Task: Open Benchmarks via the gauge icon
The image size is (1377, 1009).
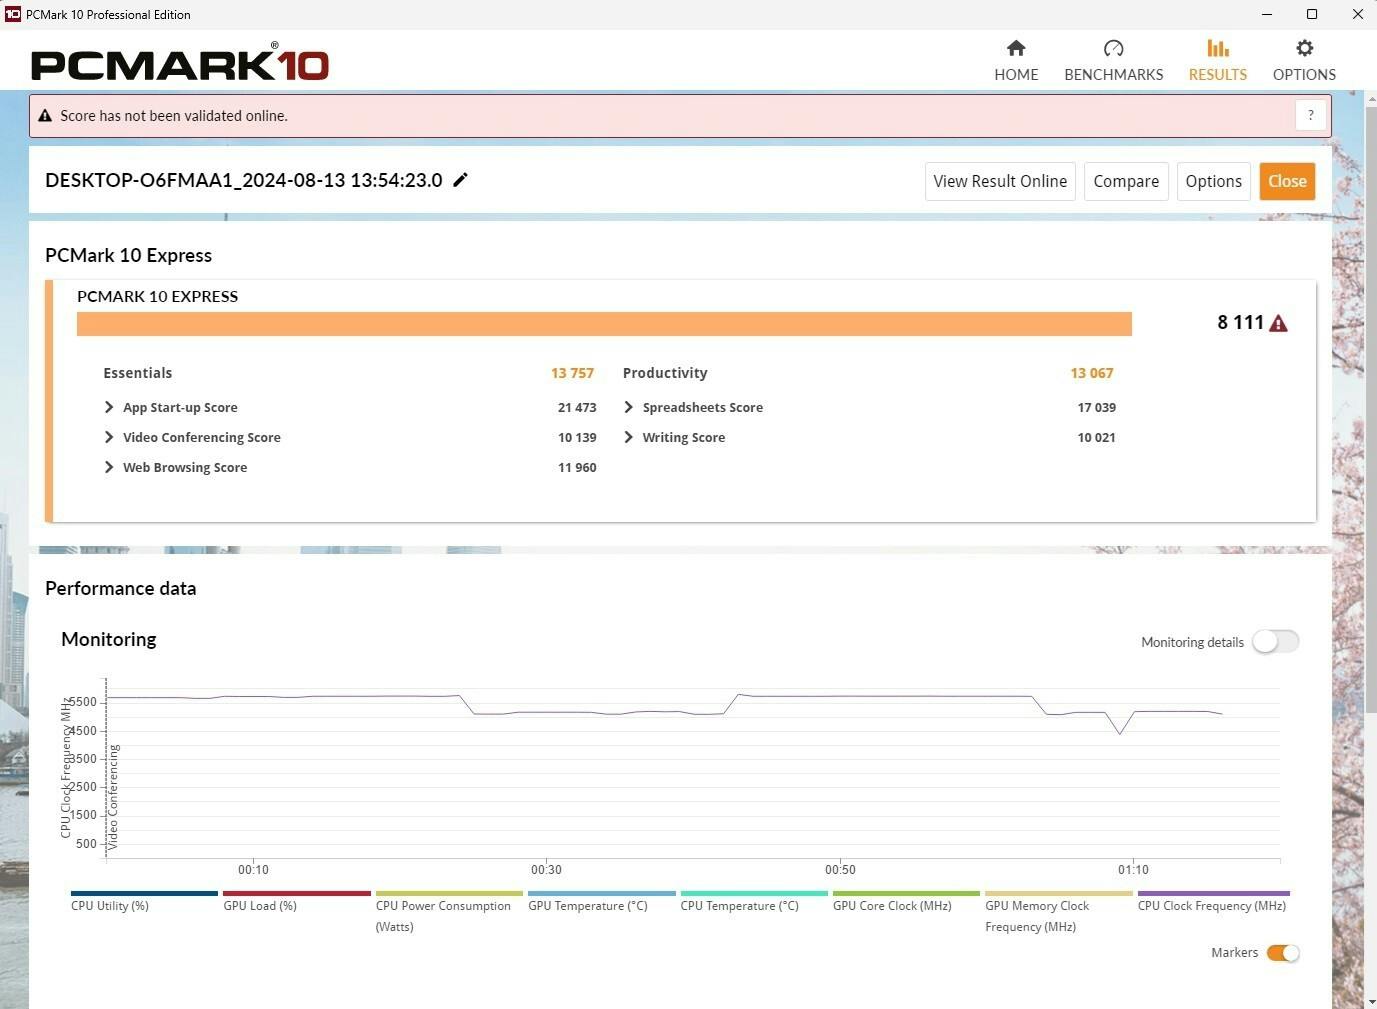Action: (1113, 49)
